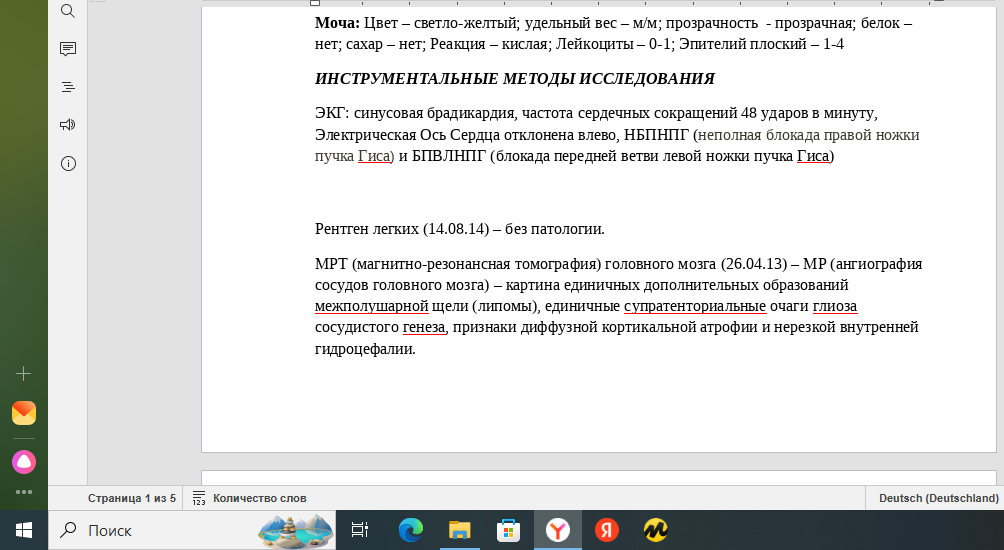Image resolution: width=1004 pixels, height=550 pixels.
Task: Open the search tool in document sidebar
Action: [68, 10]
